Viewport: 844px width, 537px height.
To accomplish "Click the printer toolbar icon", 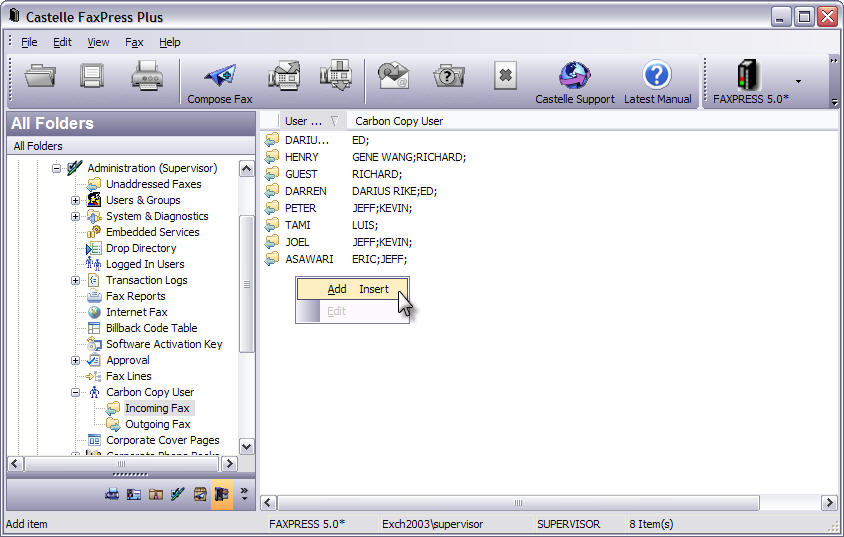I will (146, 75).
